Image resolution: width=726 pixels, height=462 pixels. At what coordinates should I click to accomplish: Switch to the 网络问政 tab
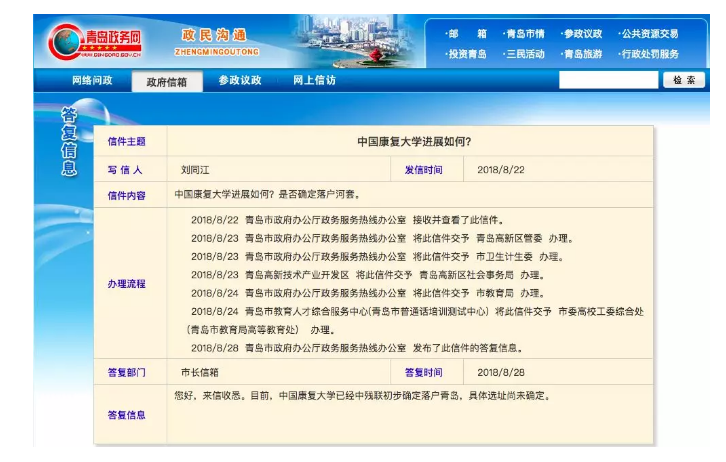coord(92,81)
